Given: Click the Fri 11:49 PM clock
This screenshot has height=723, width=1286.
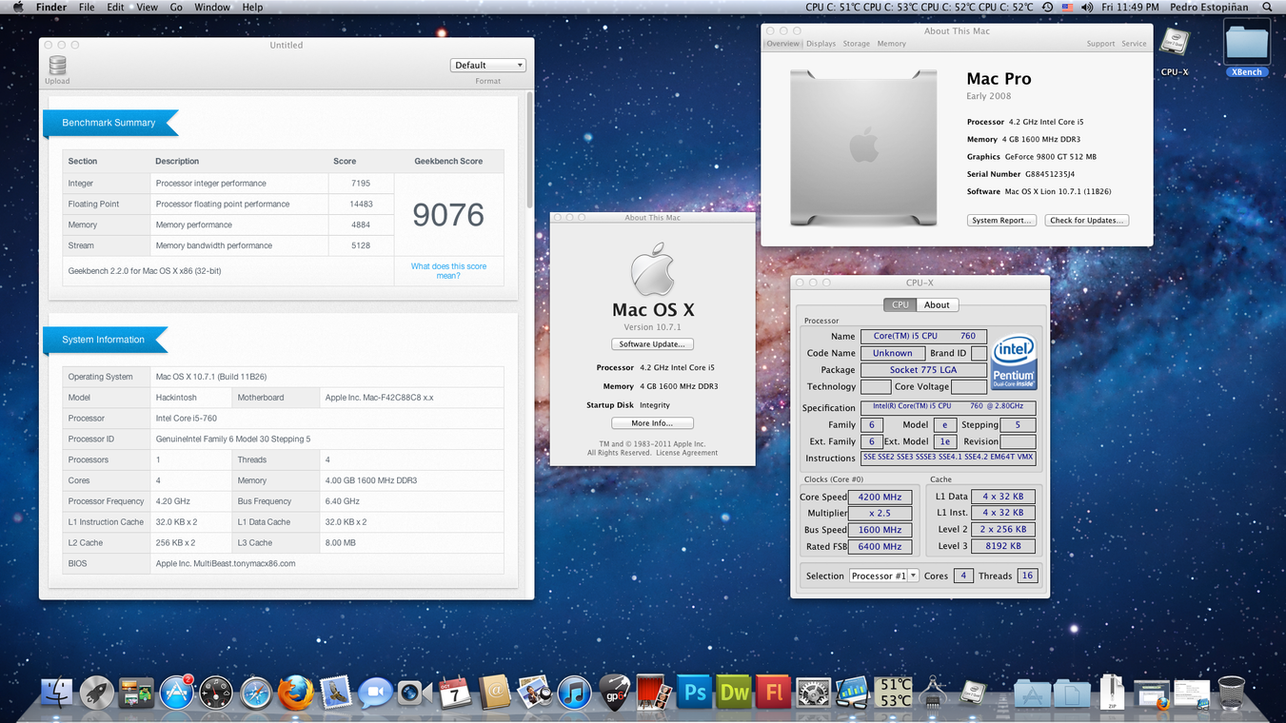Looking at the screenshot, I should 1130,7.
